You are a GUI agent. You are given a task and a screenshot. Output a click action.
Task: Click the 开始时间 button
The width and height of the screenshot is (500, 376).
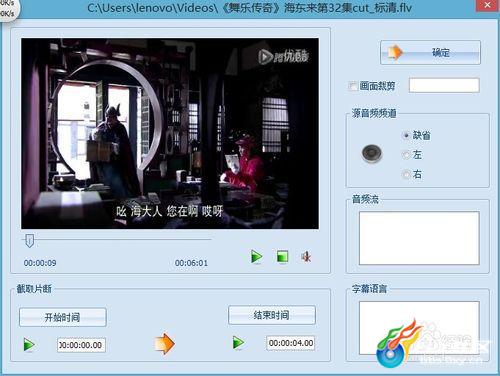[x=63, y=317]
